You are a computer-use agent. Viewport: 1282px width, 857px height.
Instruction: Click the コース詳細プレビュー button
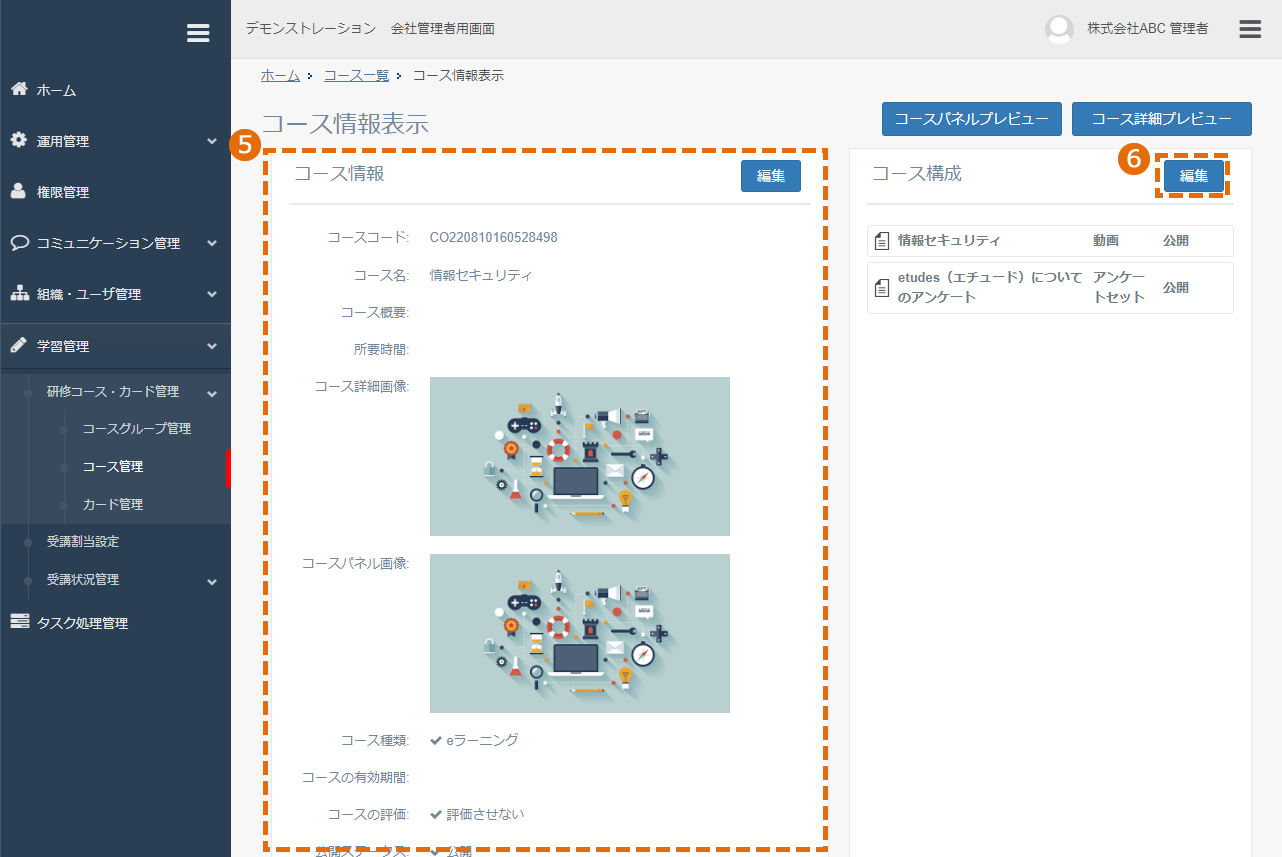1161,119
